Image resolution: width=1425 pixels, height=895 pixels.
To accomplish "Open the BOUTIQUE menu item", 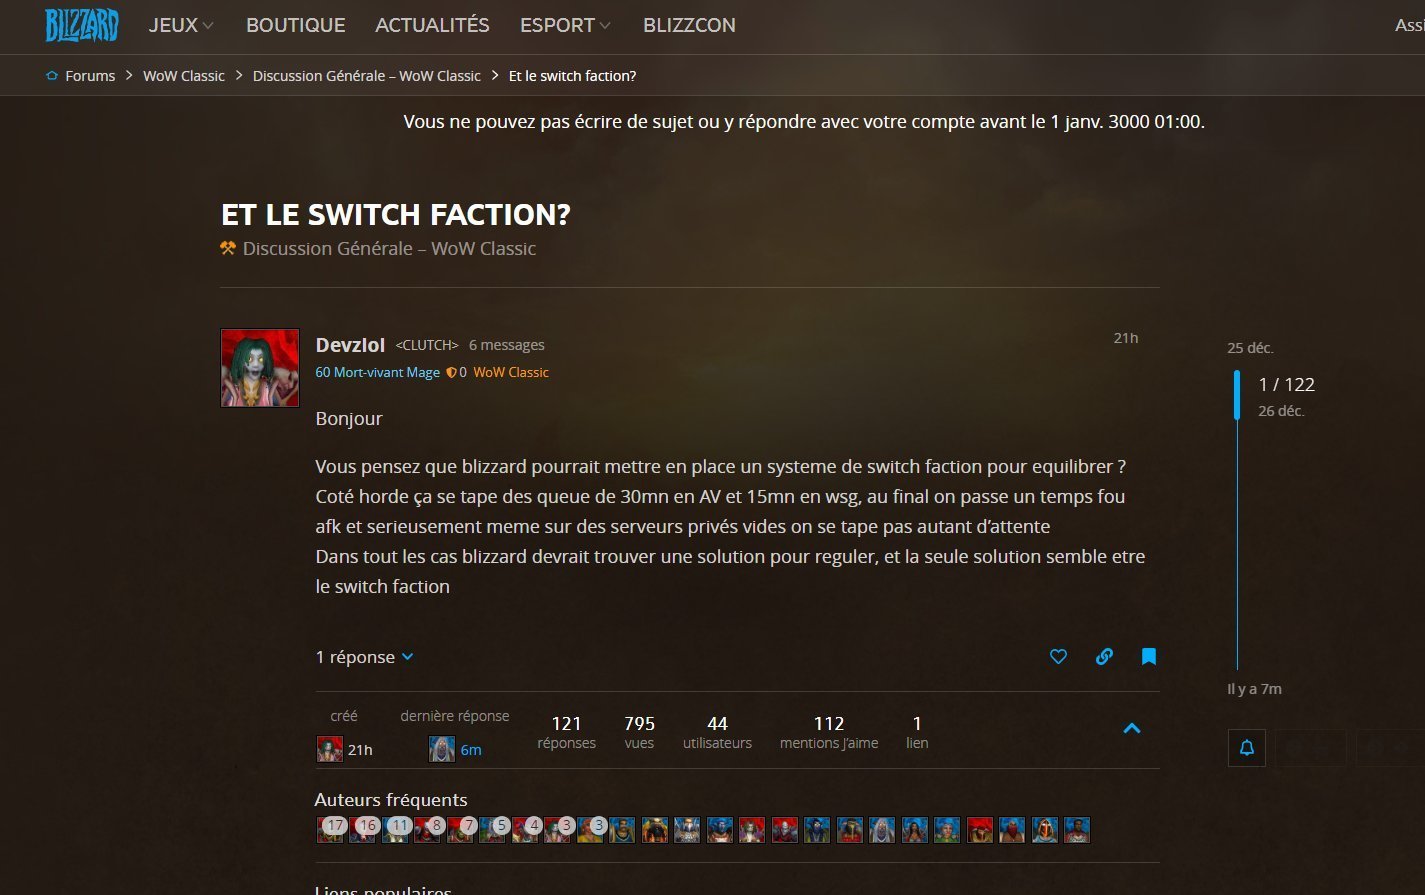I will 296,26.
